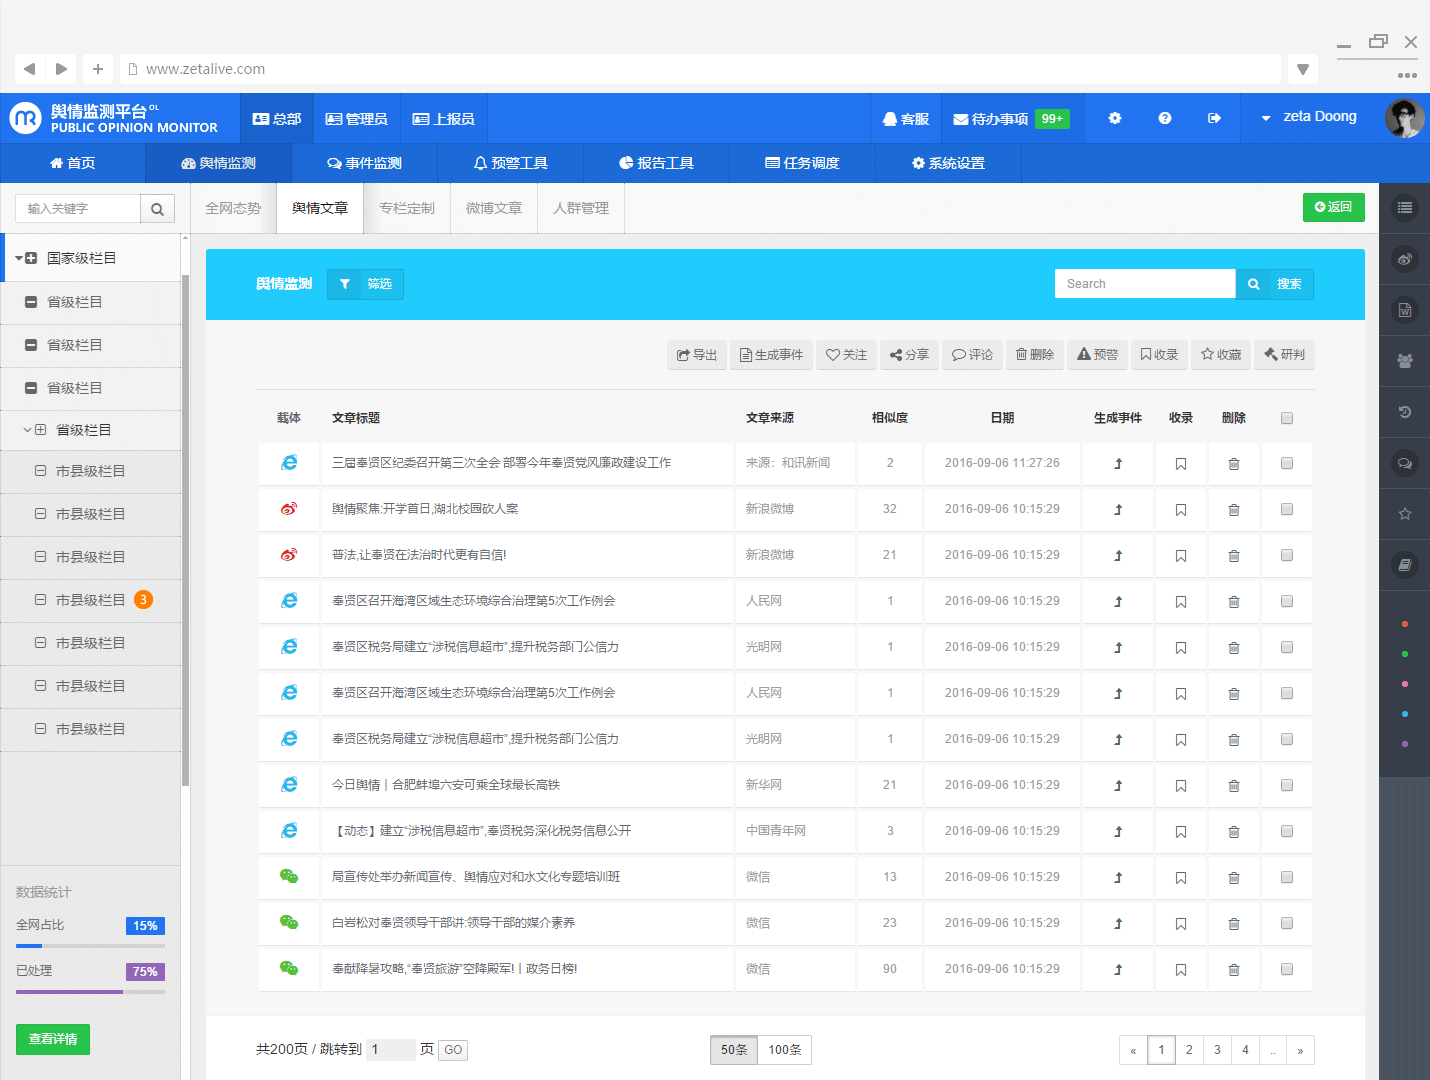Click the list icon atop right sidebar
Screen dimensions: 1430x1080
pyautogui.click(x=1404, y=208)
